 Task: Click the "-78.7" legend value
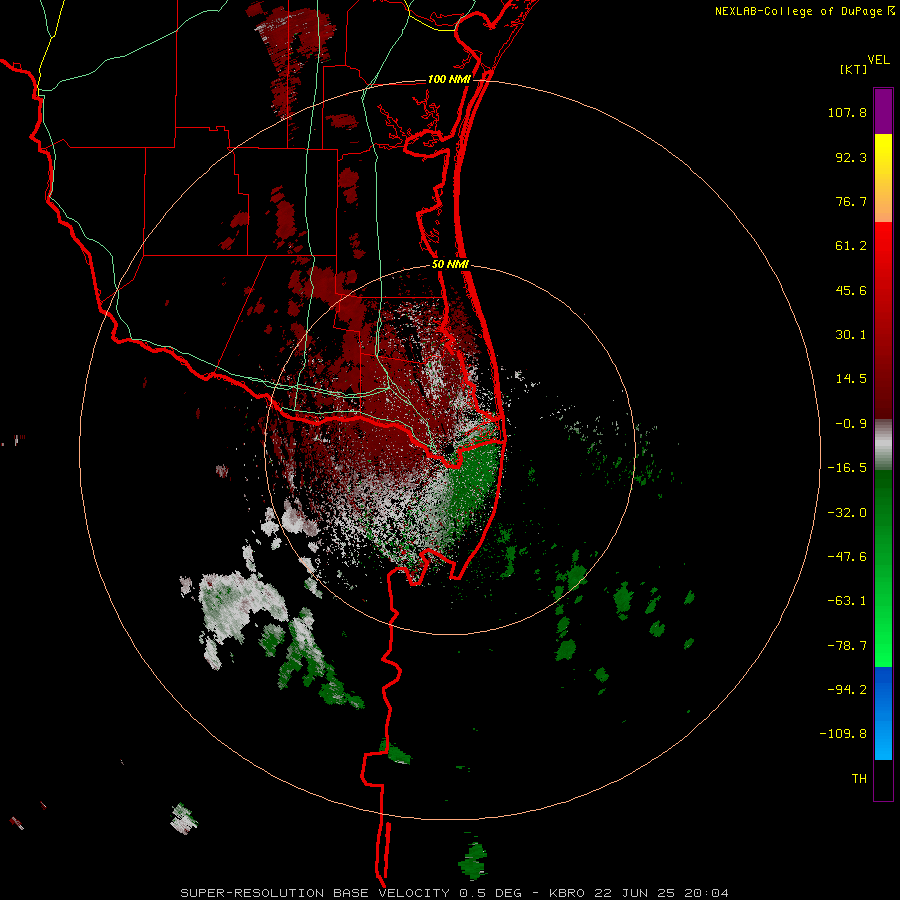[847, 646]
